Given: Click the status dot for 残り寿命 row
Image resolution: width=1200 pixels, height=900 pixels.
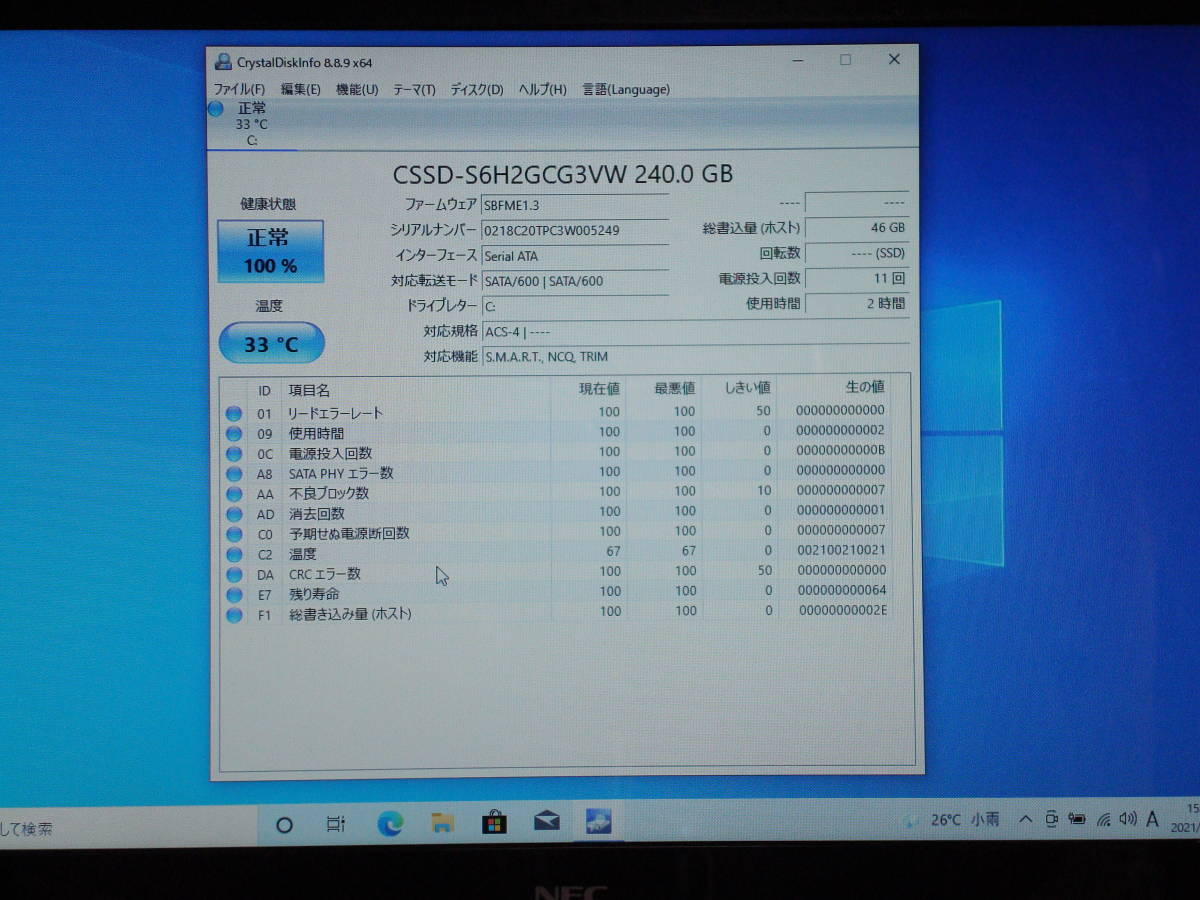Looking at the screenshot, I should [x=234, y=594].
